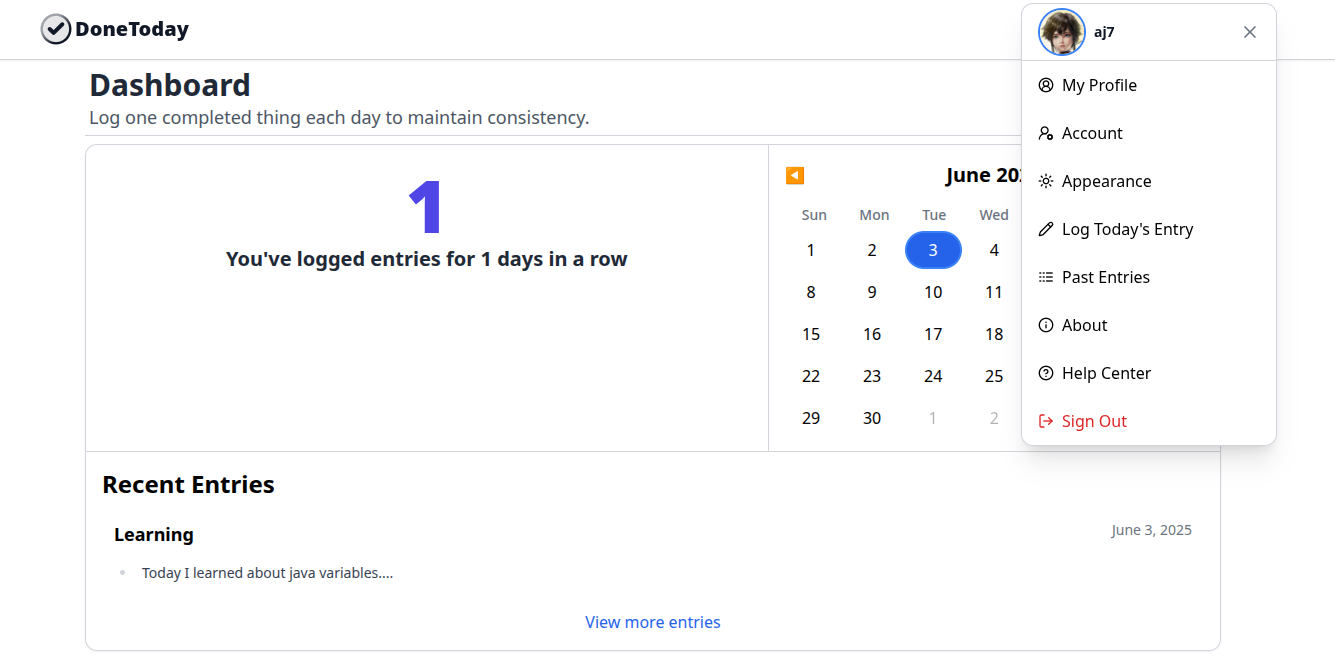The image size is (1335, 669).
Task: Open the My Profile menu item
Action: tap(1099, 85)
